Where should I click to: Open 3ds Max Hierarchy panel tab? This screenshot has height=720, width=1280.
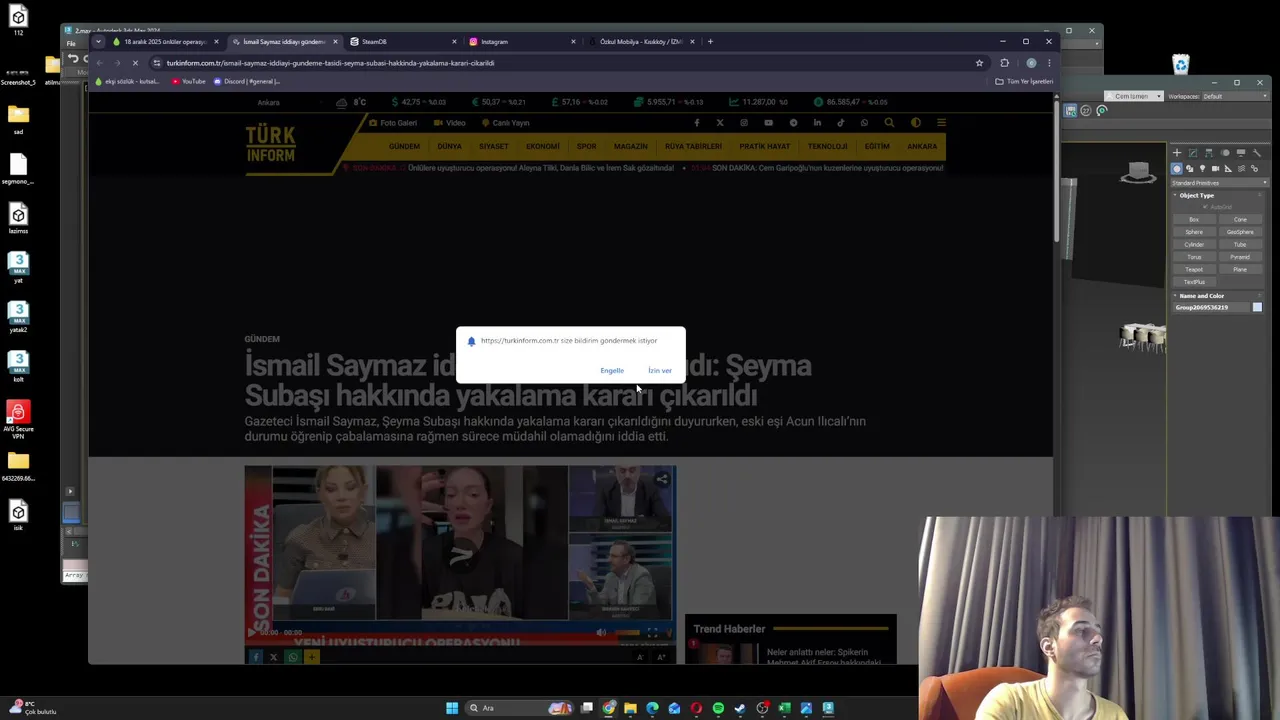[x=1209, y=153]
